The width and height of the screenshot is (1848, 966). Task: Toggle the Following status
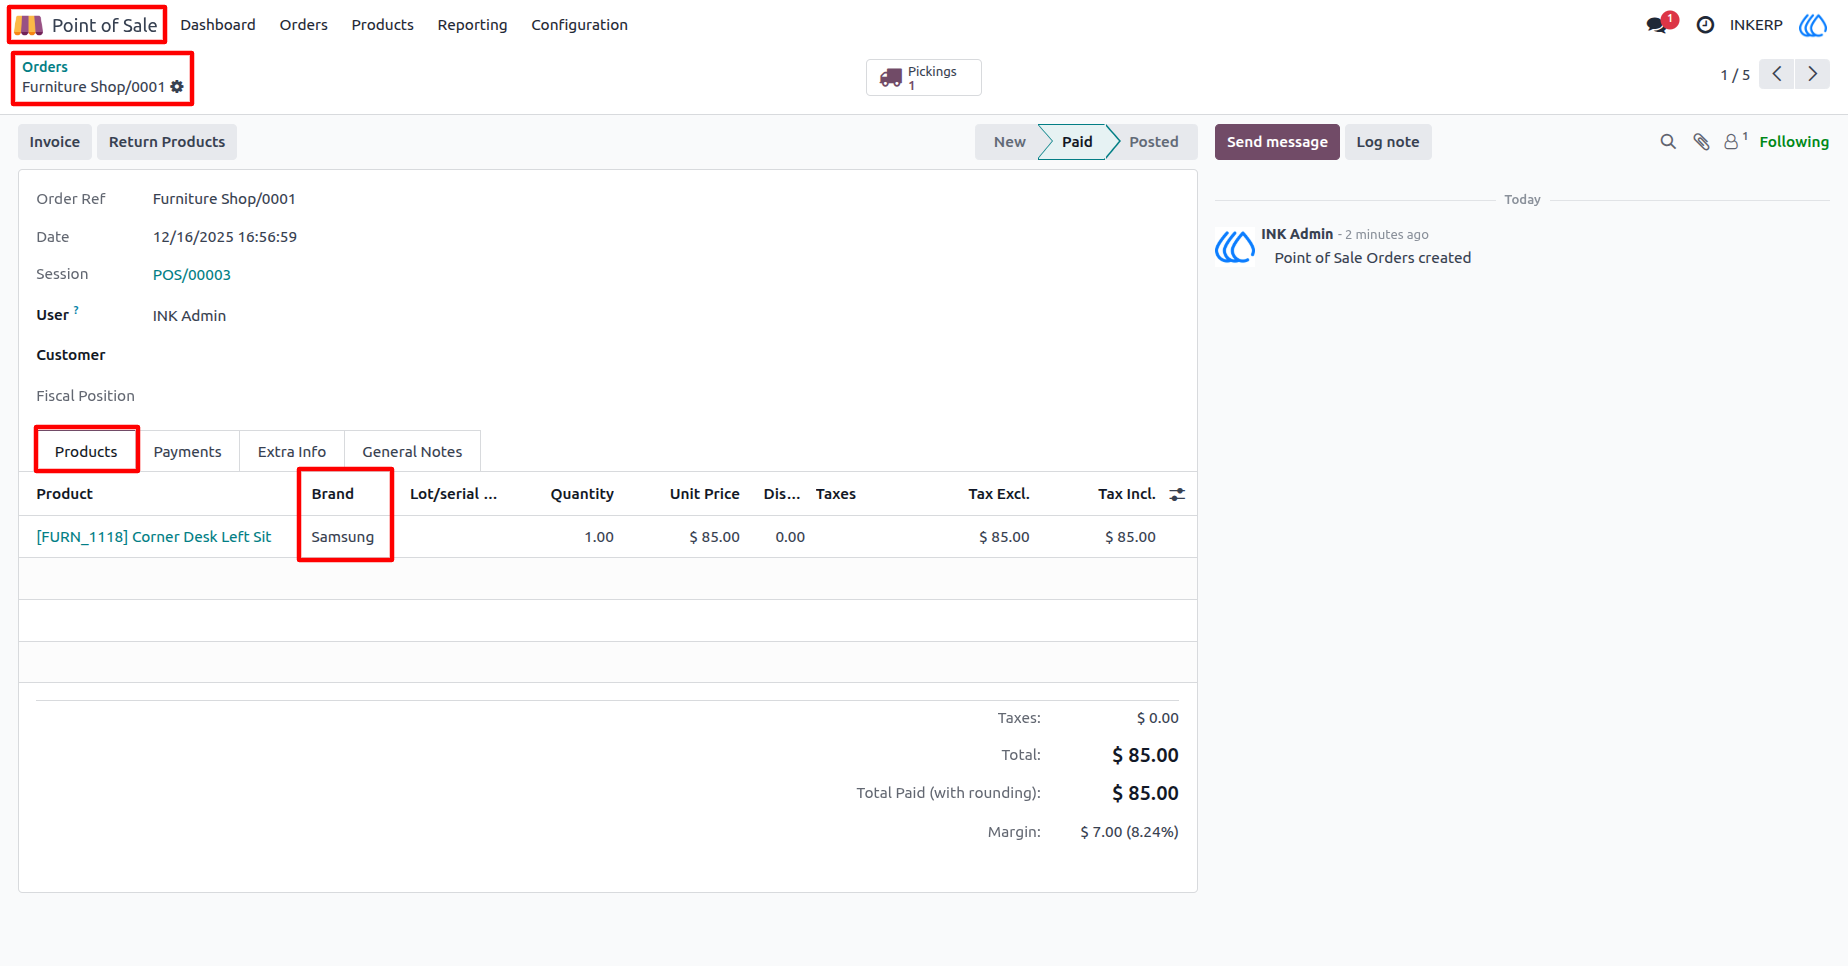(1794, 142)
